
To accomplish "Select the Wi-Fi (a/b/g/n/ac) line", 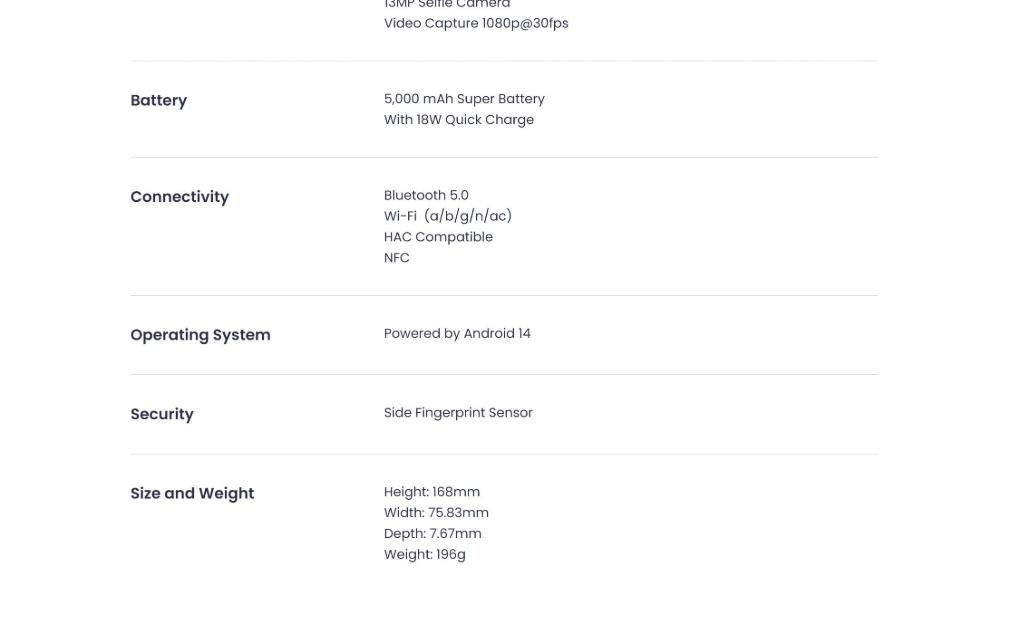I will (447, 216).
